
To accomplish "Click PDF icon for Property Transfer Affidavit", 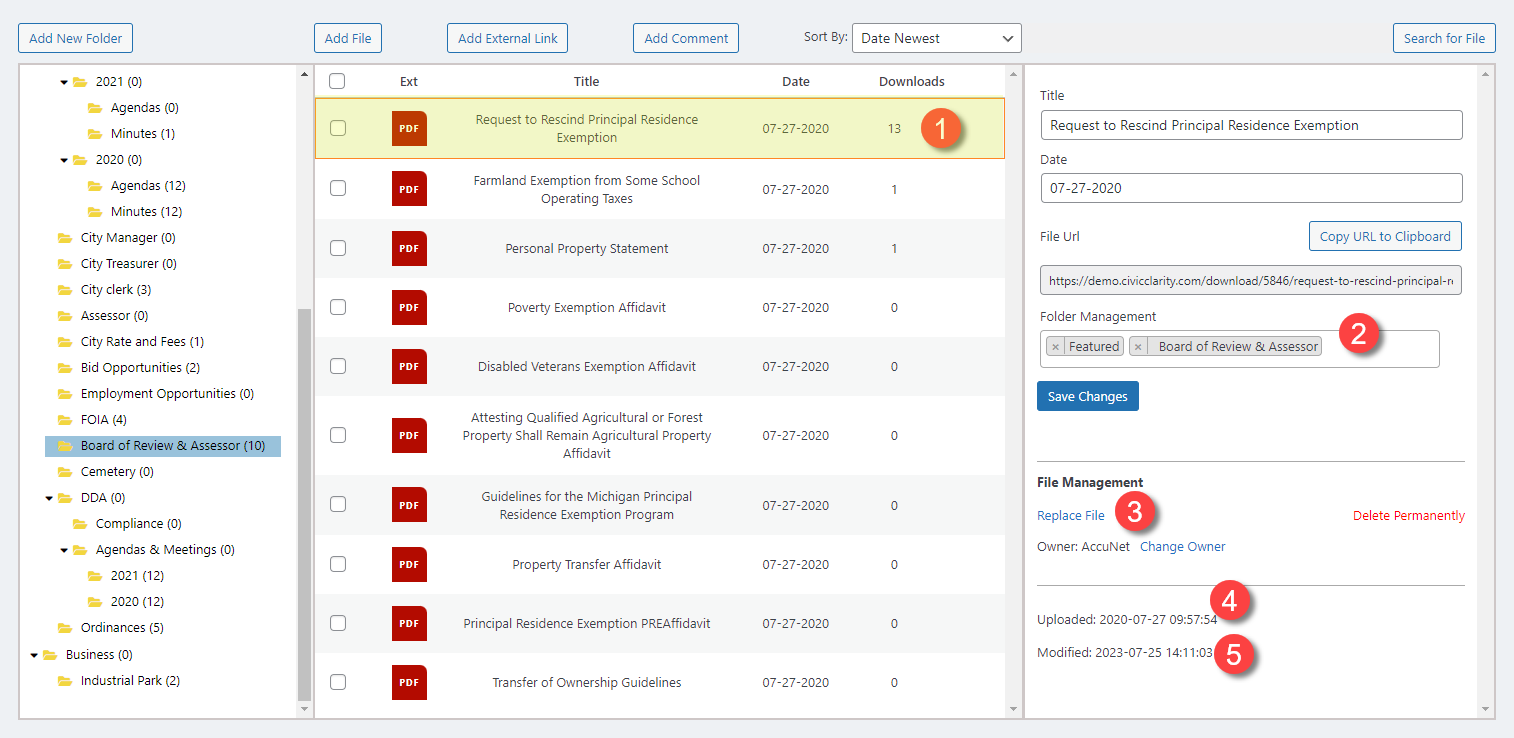I will click(409, 564).
